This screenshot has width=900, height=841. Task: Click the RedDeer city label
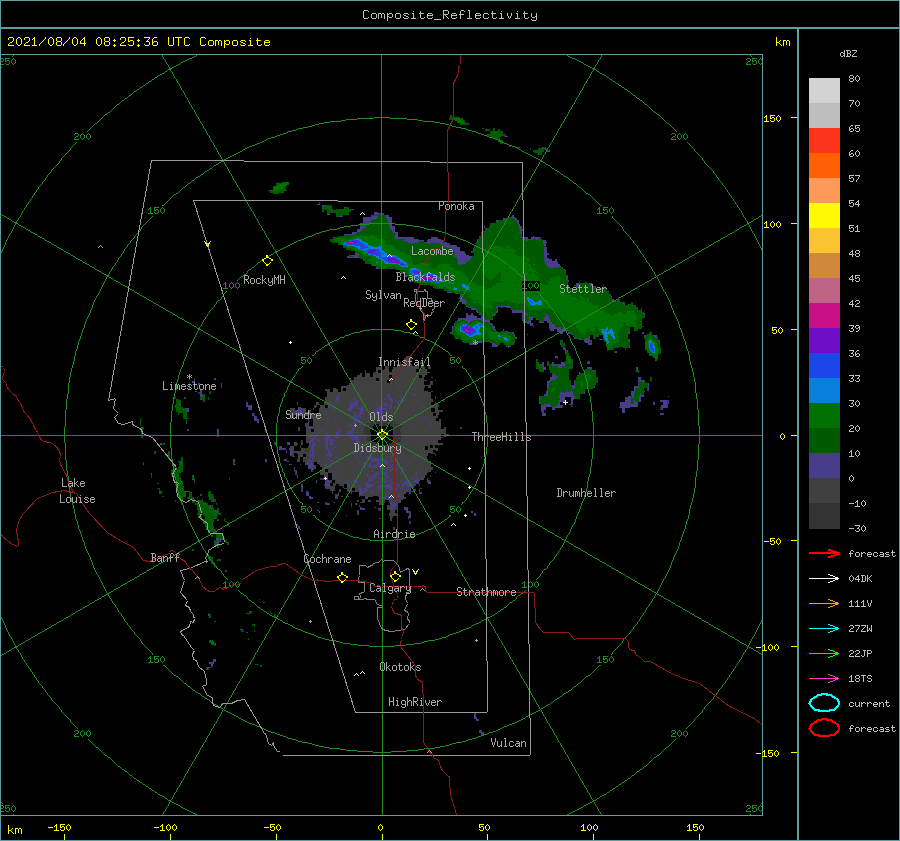[x=424, y=303]
